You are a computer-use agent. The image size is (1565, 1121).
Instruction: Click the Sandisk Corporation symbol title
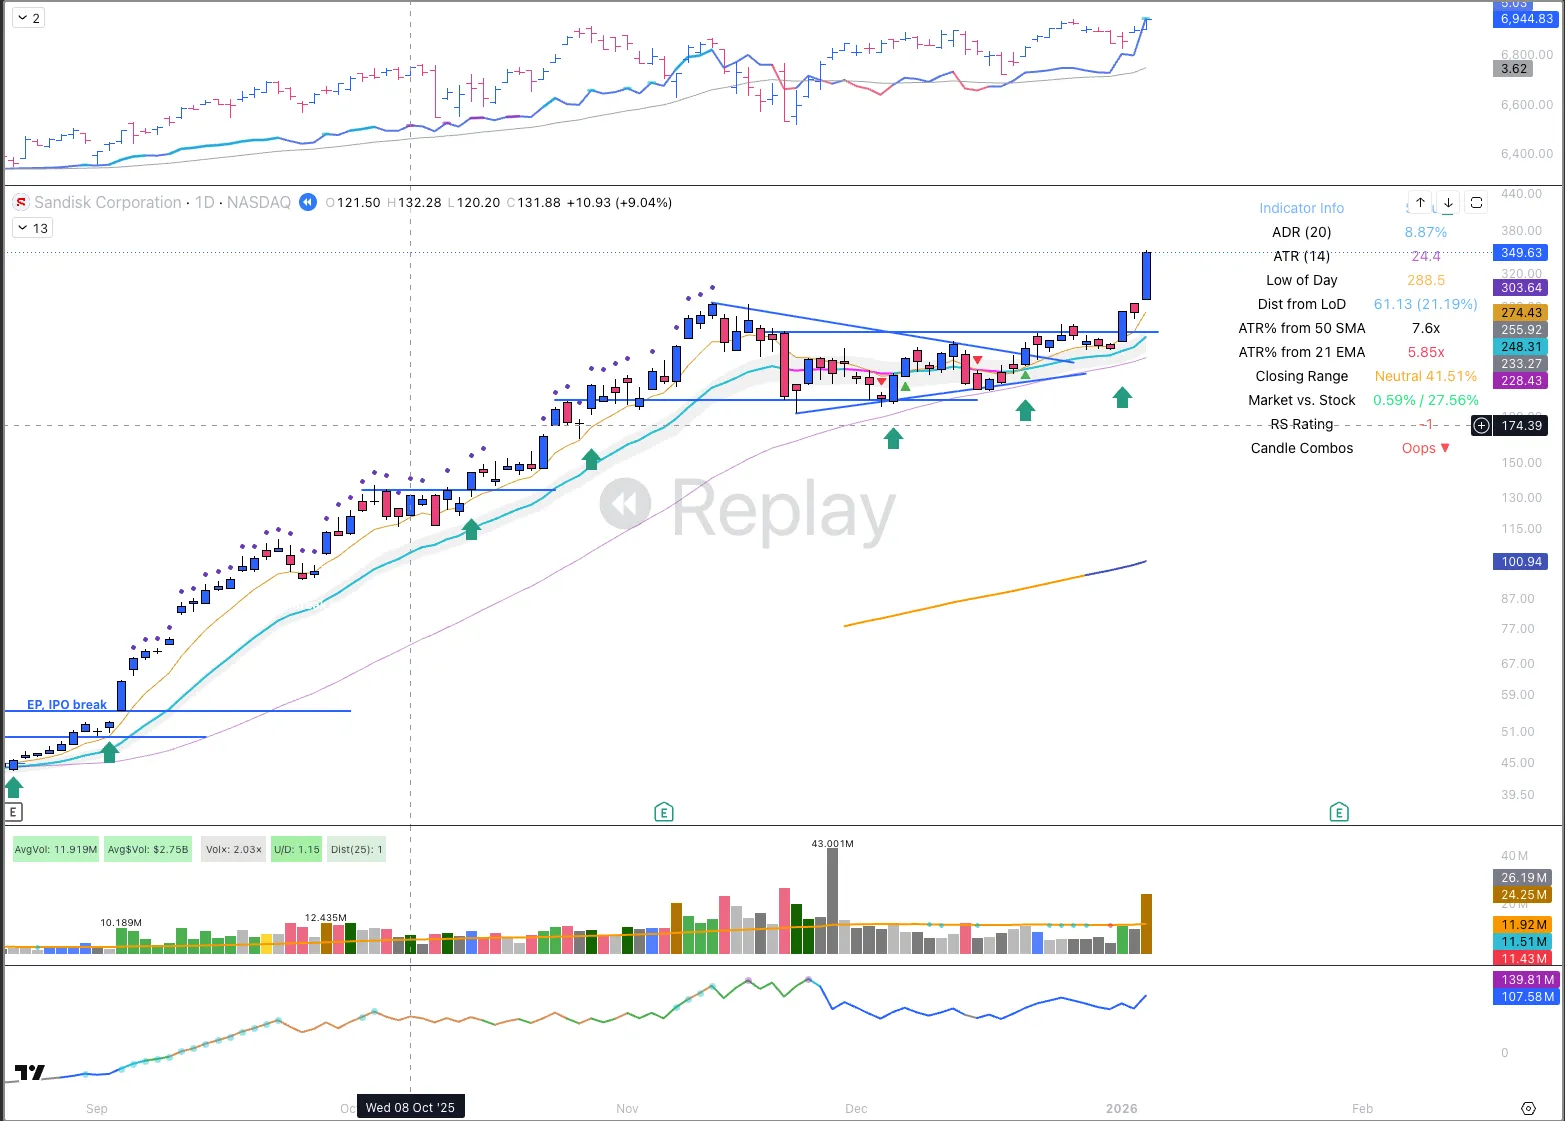[x=108, y=202]
